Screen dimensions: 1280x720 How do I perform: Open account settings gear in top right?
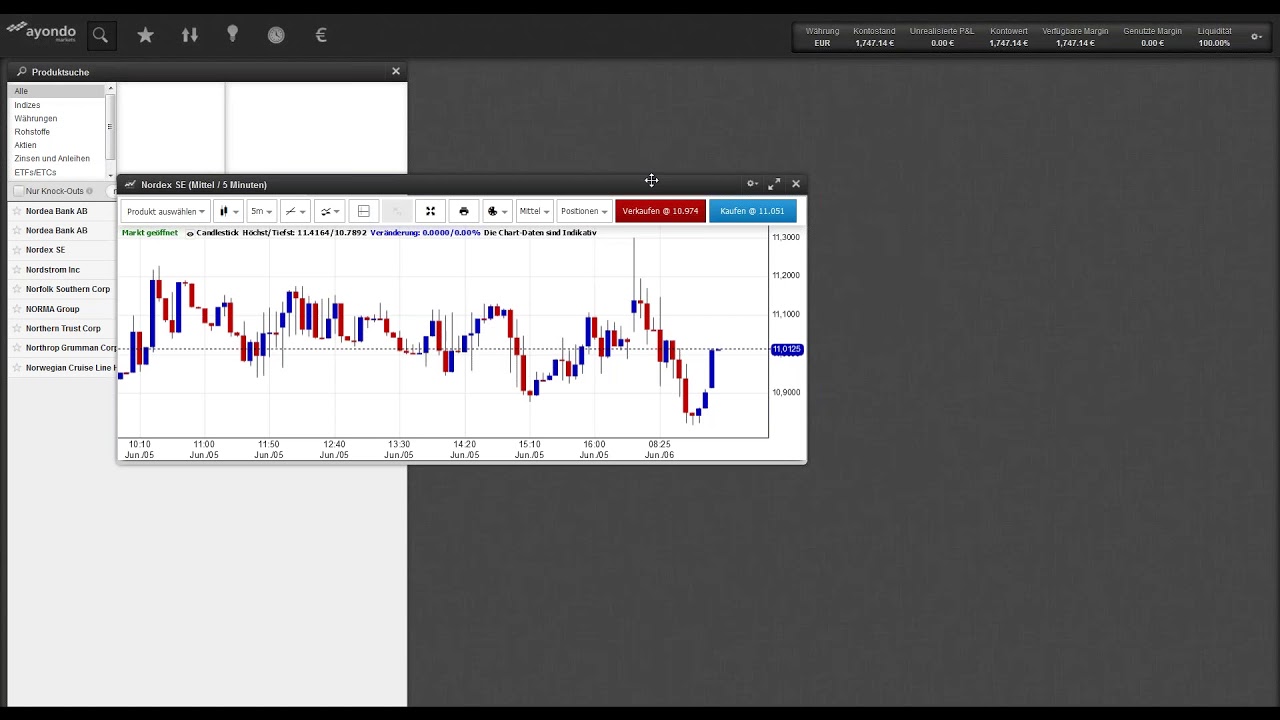pos(1257,37)
